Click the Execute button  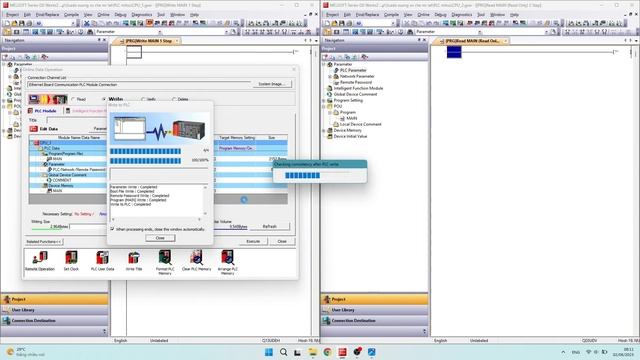point(253,241)
